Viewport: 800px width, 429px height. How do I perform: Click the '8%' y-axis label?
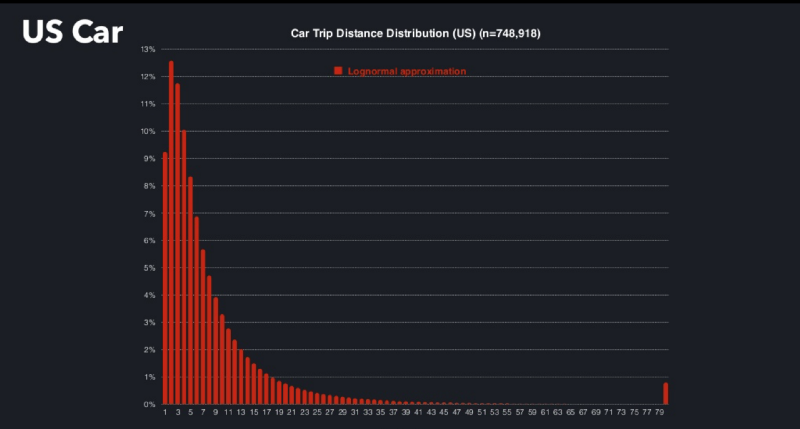149,186
